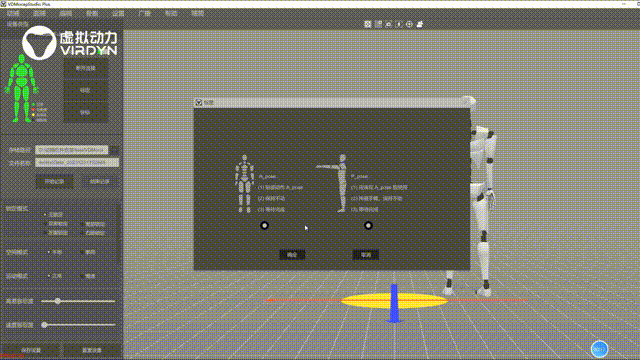
Task: Click the crosshair target icon in the viewport toolbar
Action: (x=409, y=24)
